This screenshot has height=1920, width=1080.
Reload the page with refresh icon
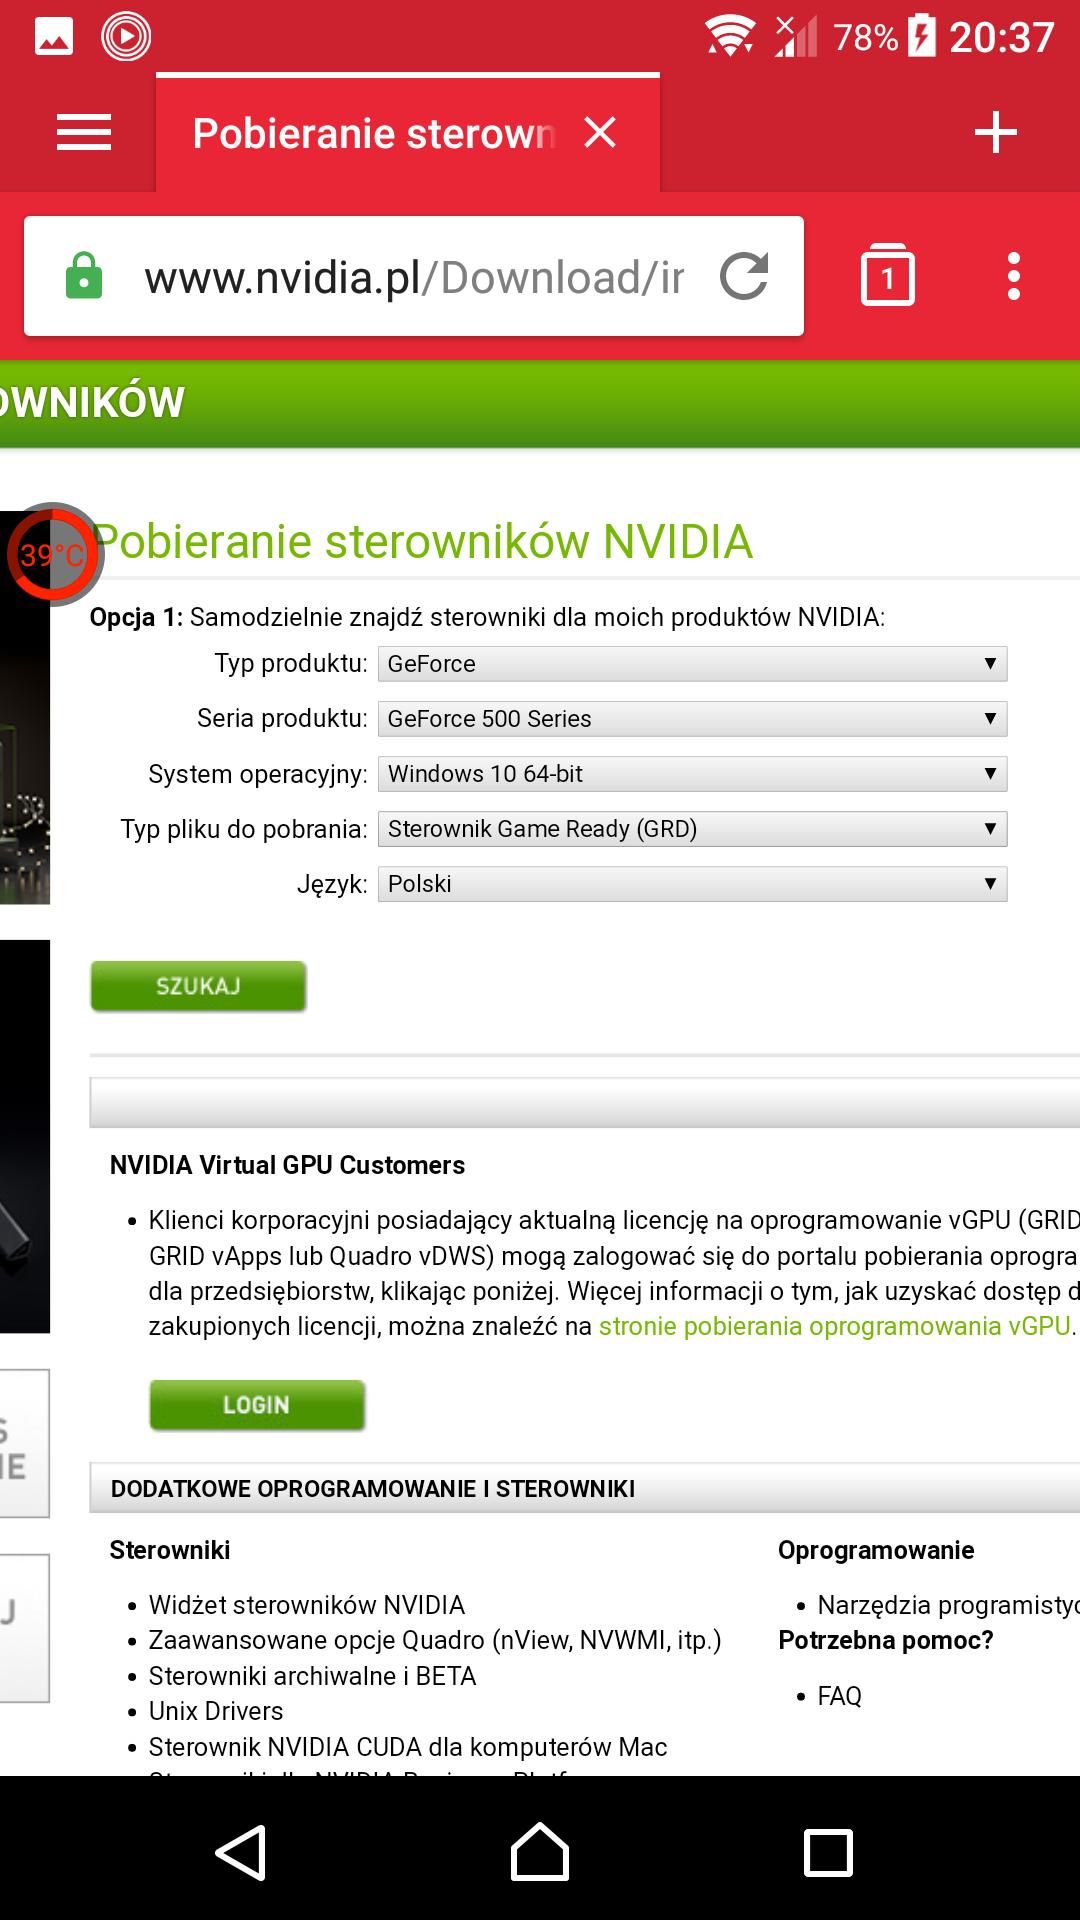coord(745,277)
